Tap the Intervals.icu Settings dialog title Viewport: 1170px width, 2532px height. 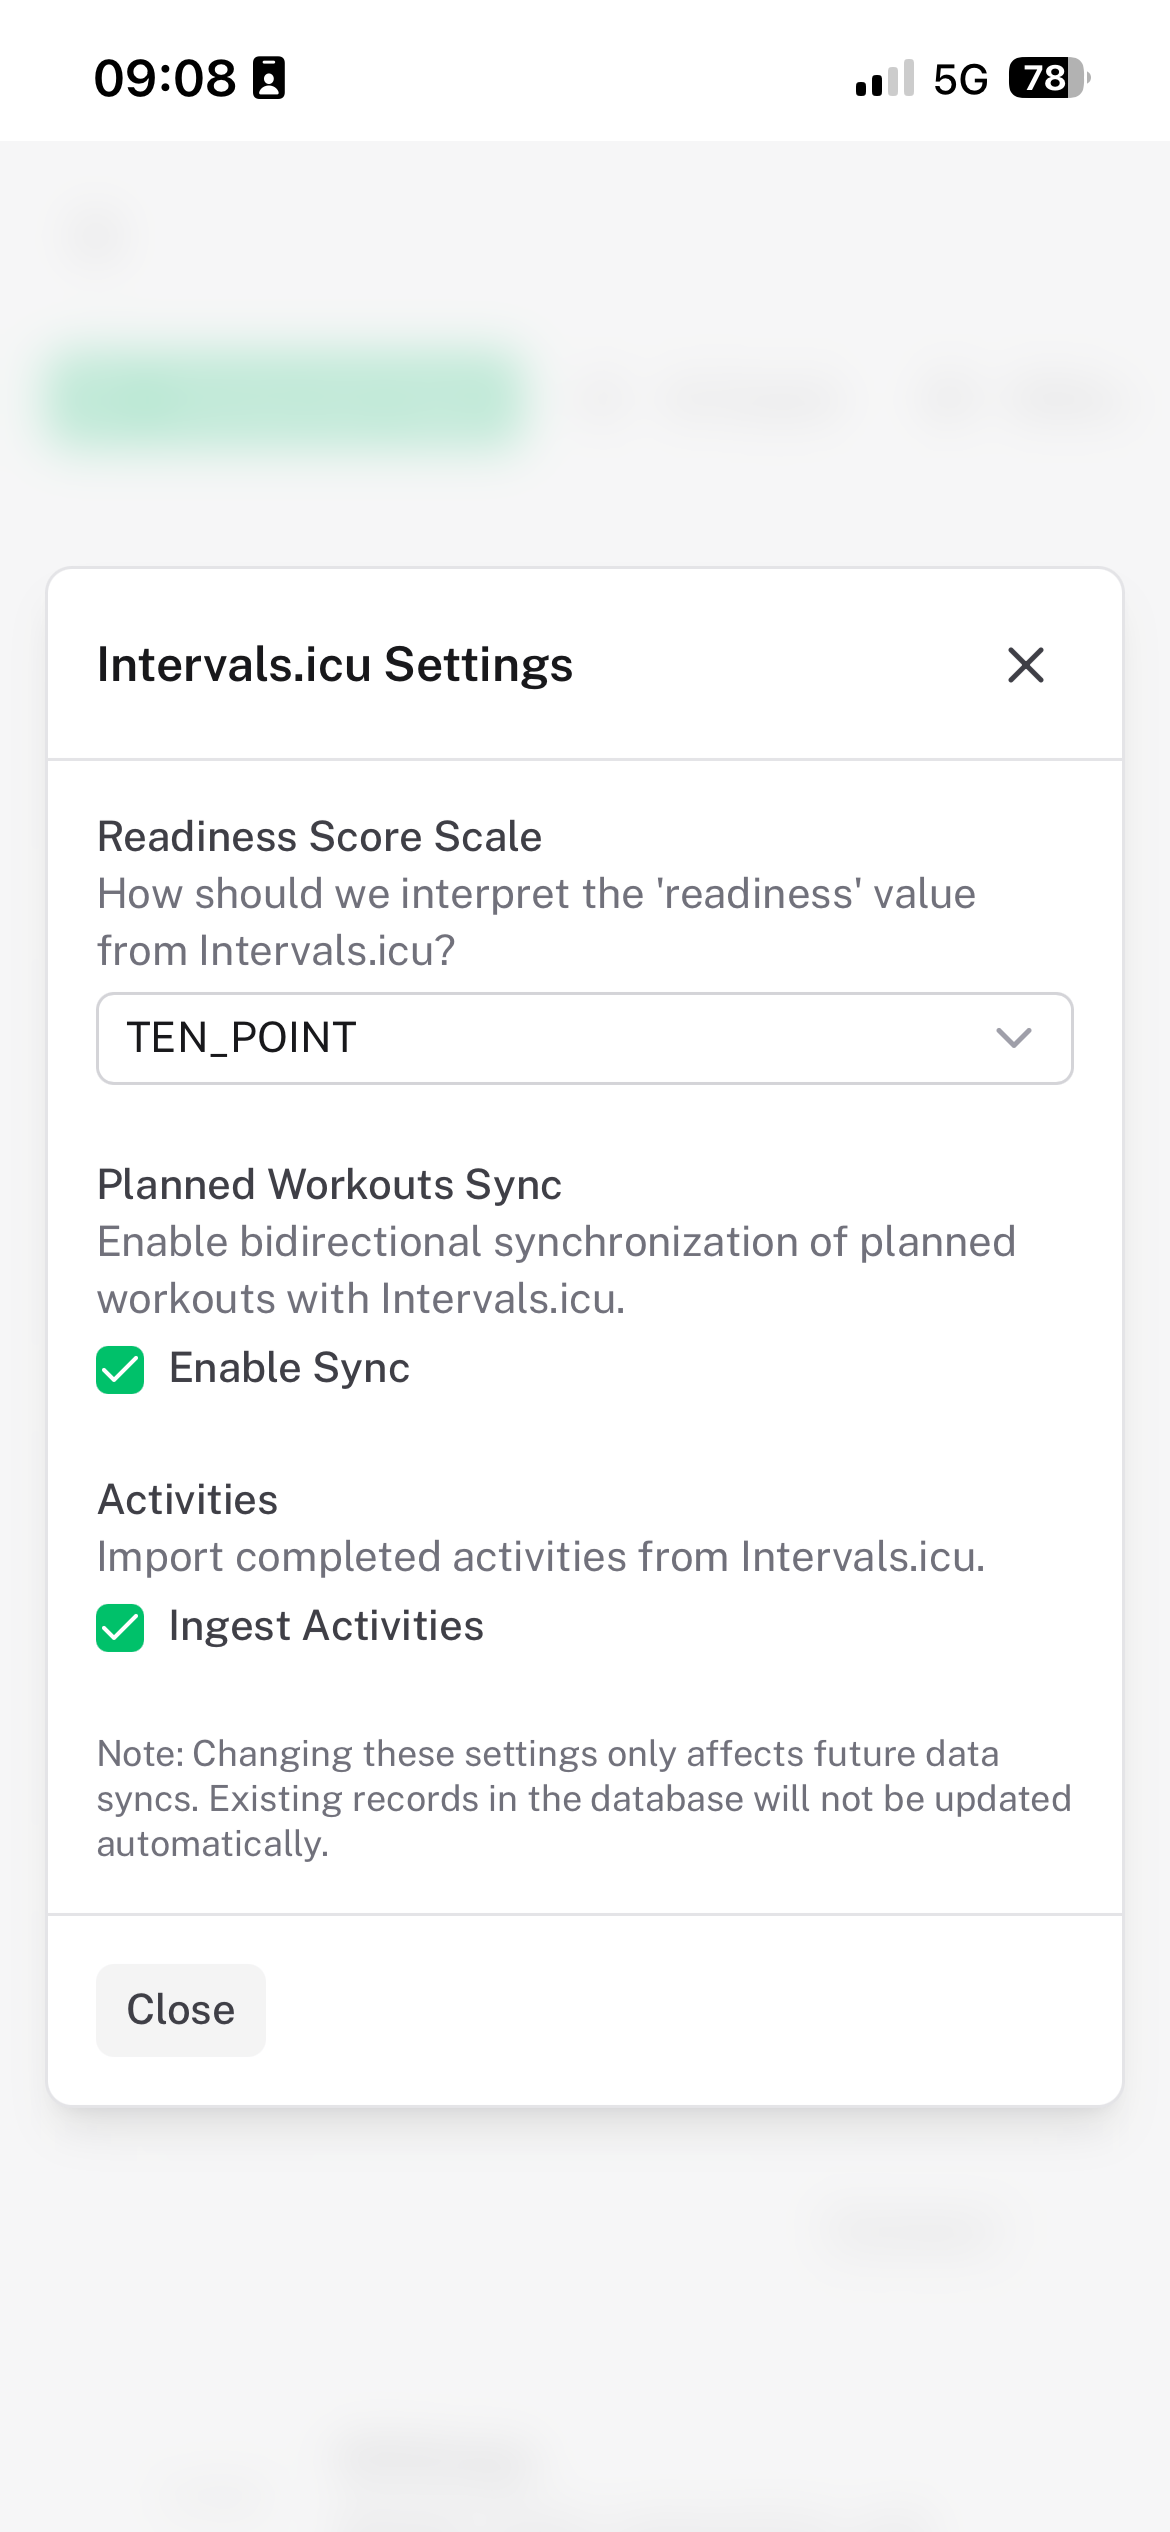335,665
